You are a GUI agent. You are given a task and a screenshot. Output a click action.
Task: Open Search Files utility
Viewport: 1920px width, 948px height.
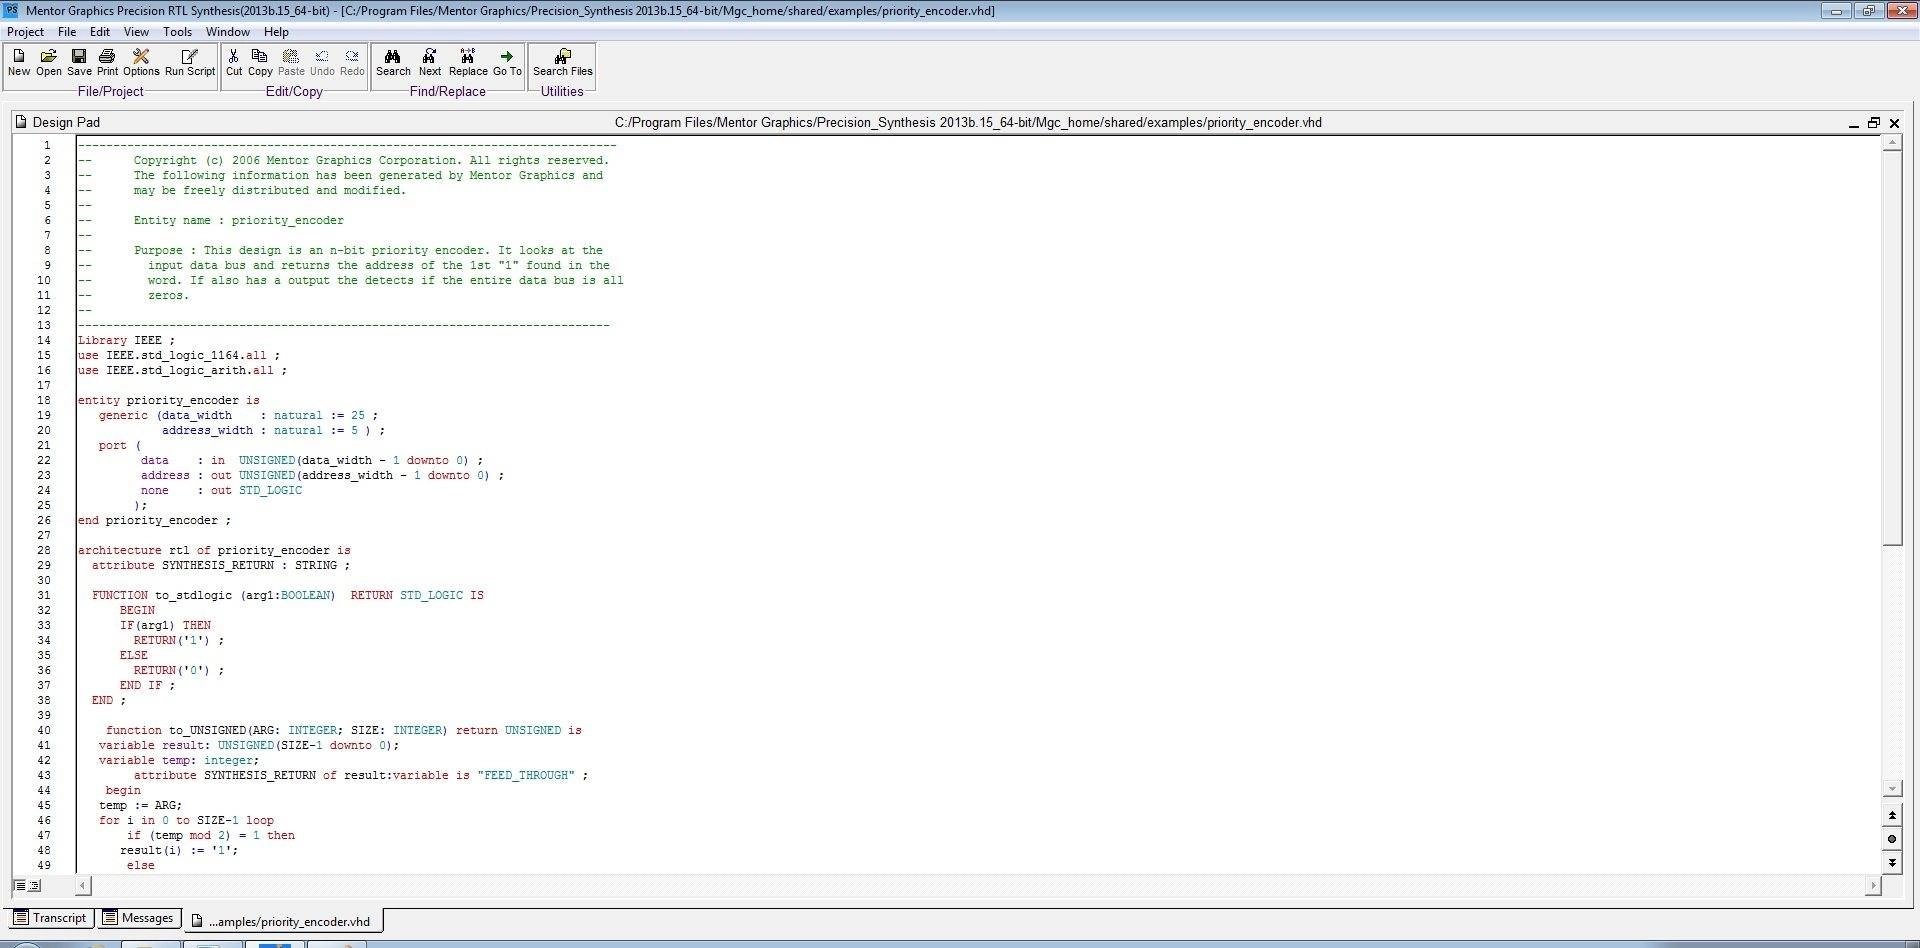point(562,63)
